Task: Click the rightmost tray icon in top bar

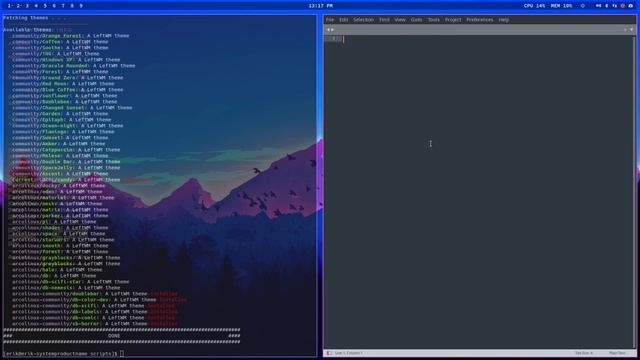Action: [631, 6]
